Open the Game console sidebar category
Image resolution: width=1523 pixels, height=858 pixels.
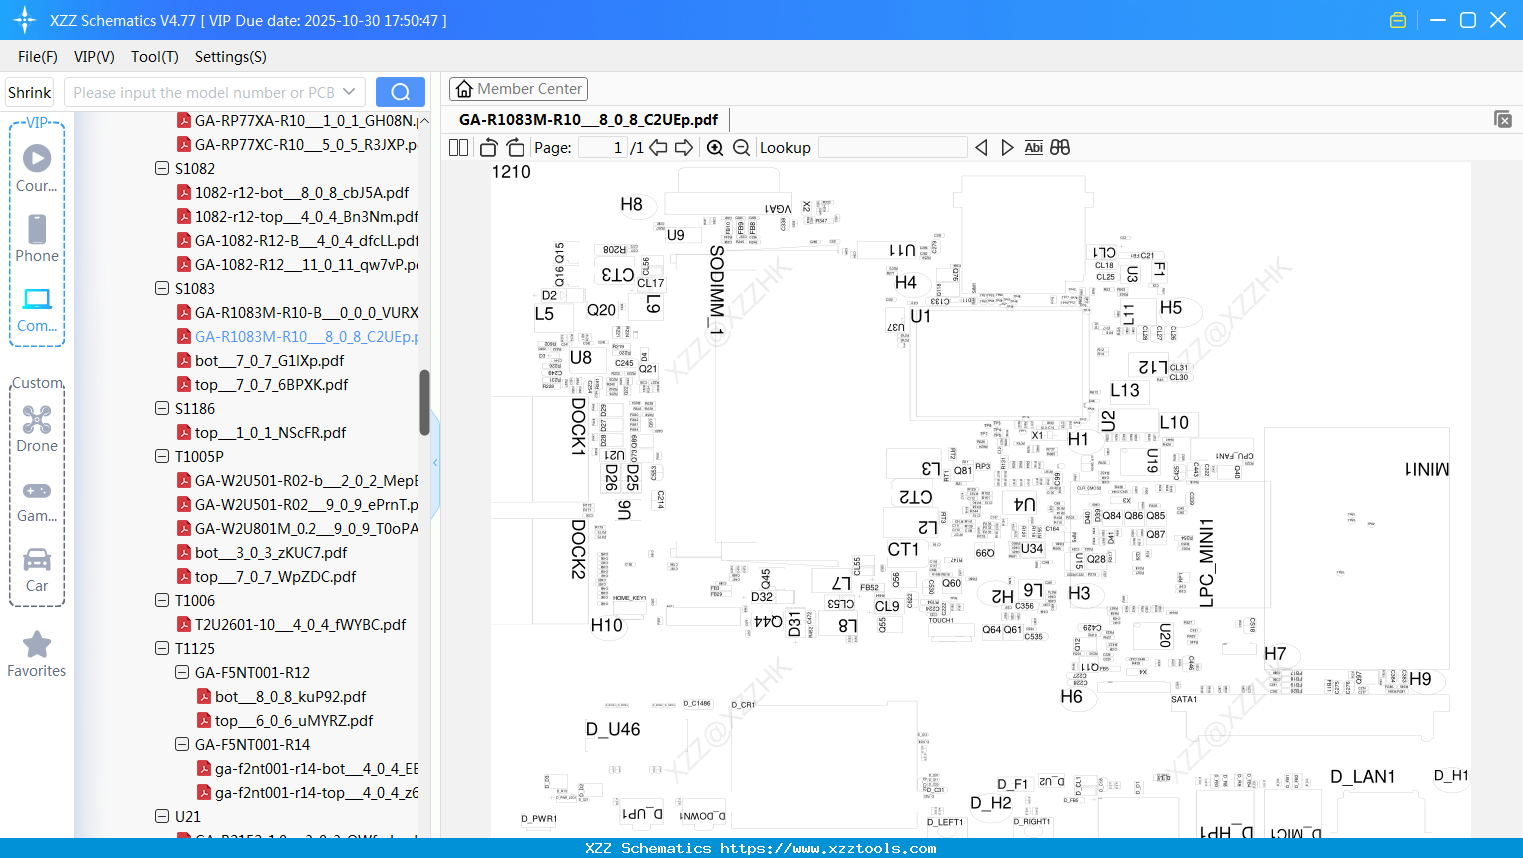pos(37,500)
